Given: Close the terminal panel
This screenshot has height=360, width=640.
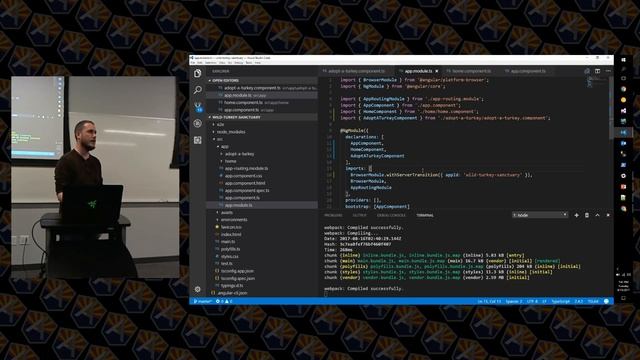Looking at the screenshot, I should (x=608, y=215).
